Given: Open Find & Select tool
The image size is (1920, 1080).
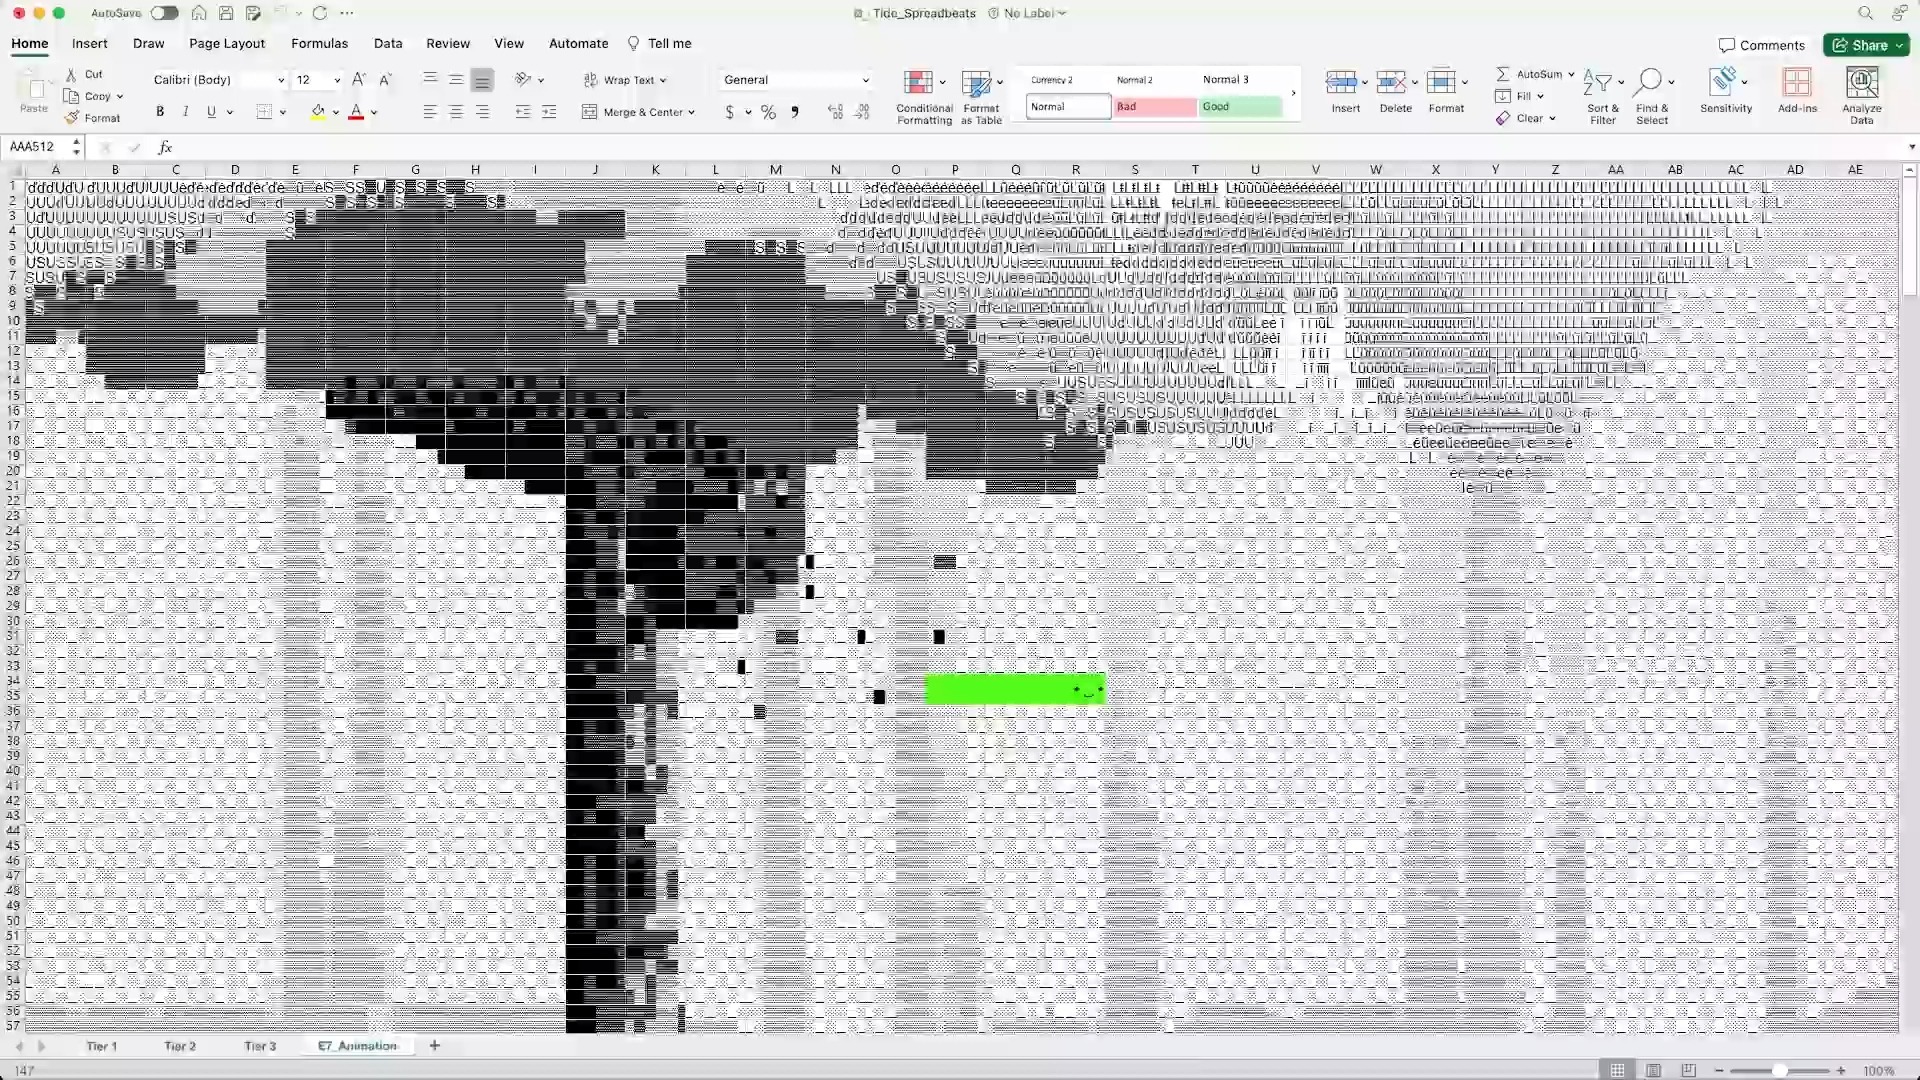Looking at the screenshot, I should tap(1650, 83).
